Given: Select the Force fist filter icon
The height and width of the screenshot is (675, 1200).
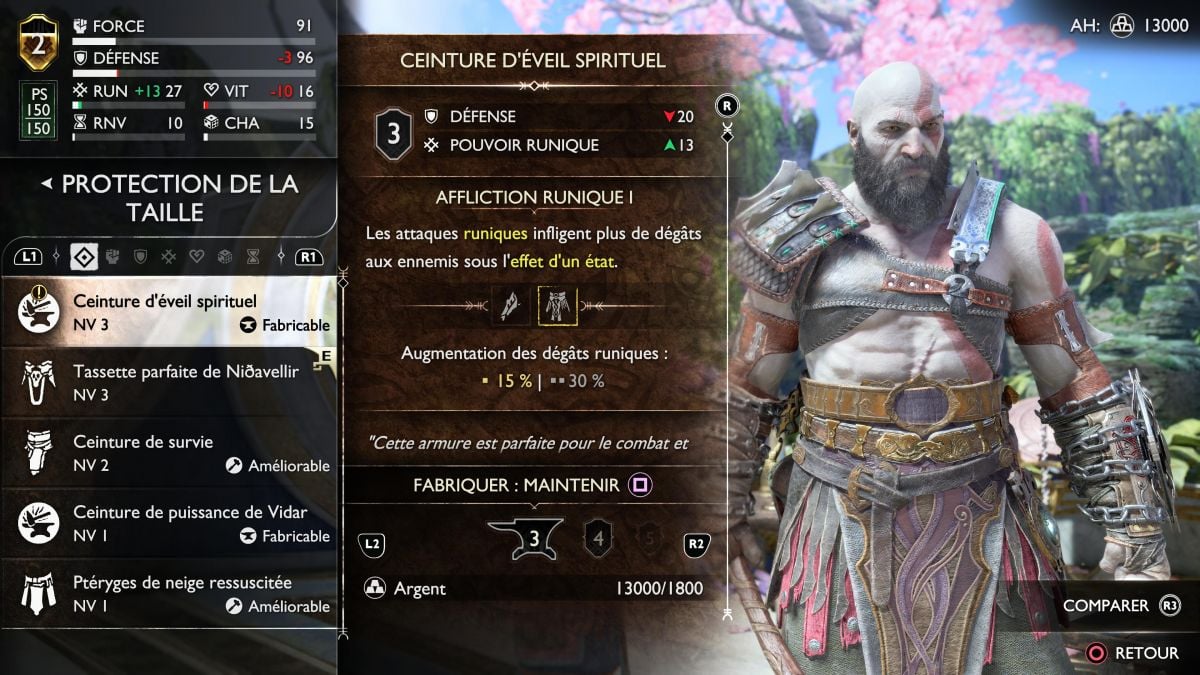Looking at the screenshot, I should 113,257.
